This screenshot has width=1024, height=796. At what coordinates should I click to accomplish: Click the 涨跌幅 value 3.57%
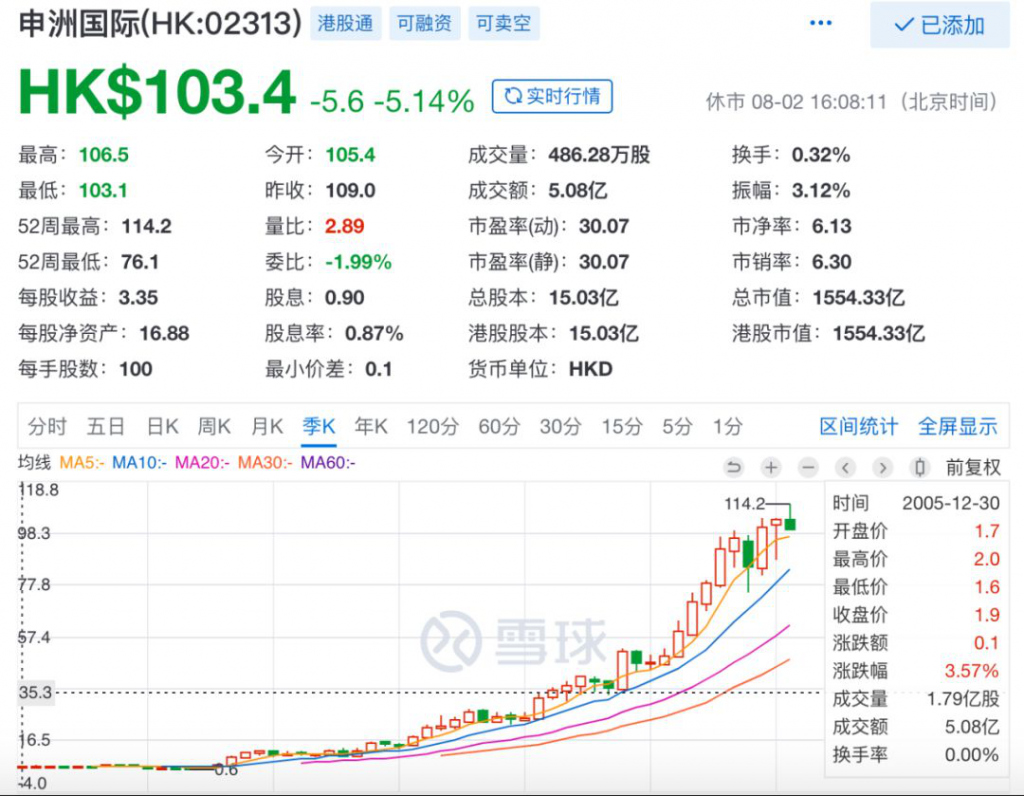coord(972,671)
